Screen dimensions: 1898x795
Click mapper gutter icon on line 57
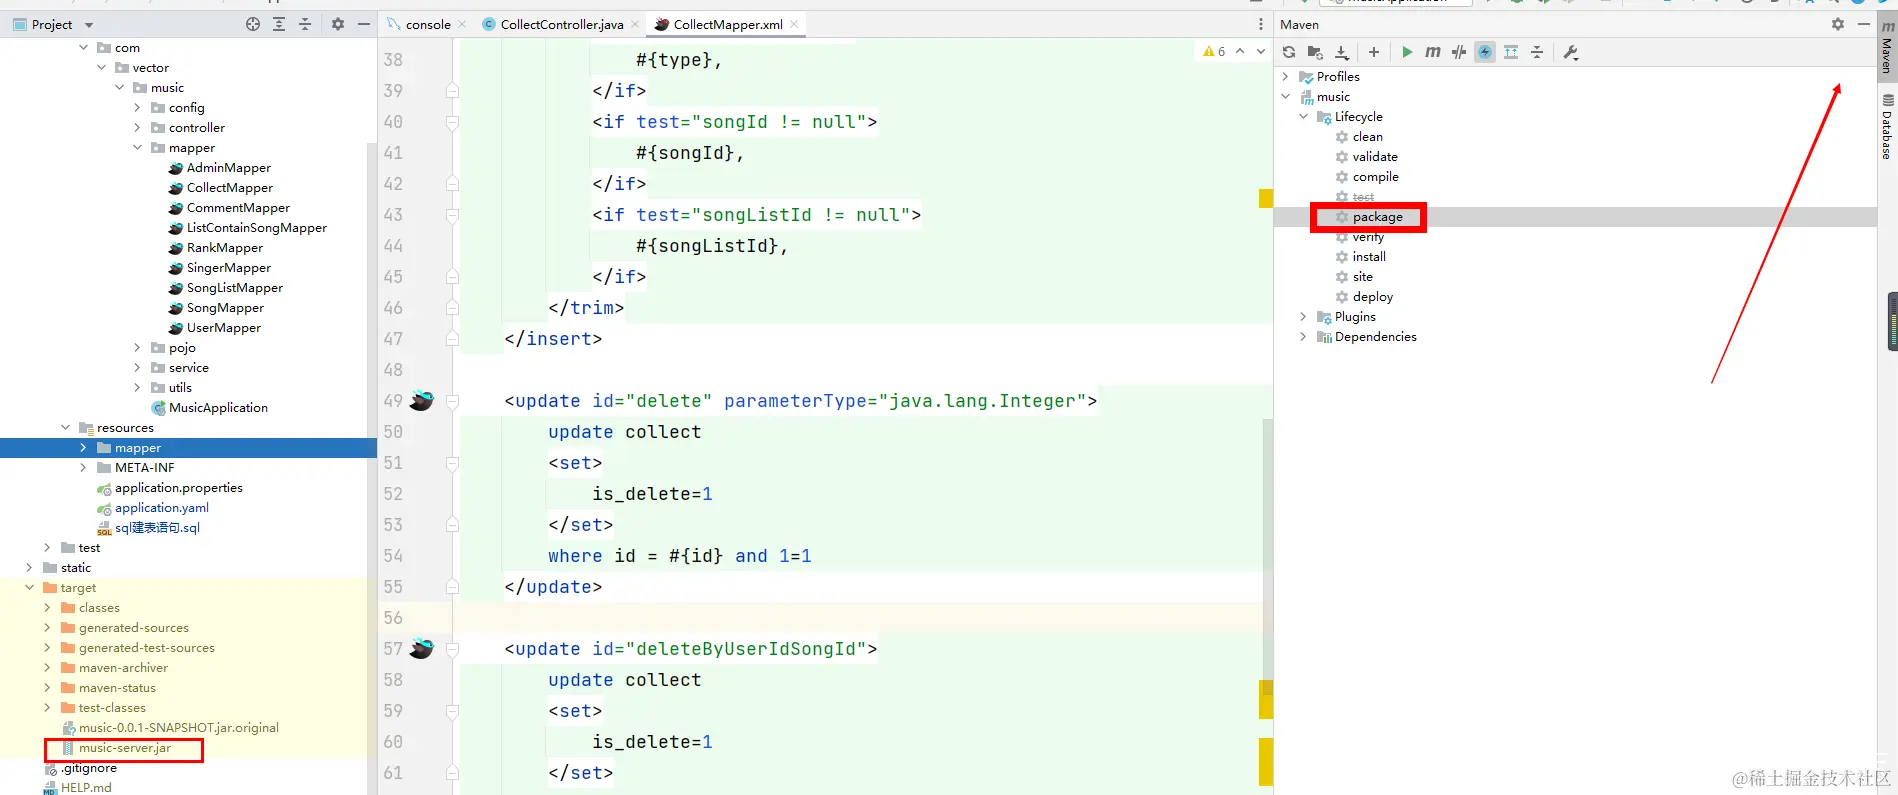422,649
